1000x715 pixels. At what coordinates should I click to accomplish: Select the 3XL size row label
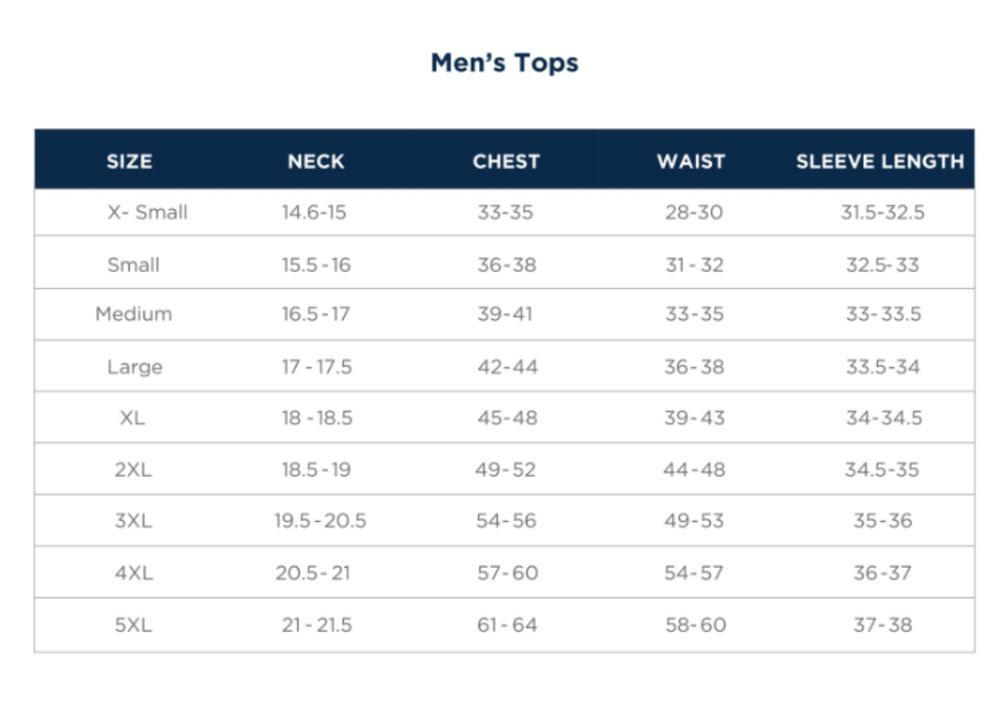133,521
